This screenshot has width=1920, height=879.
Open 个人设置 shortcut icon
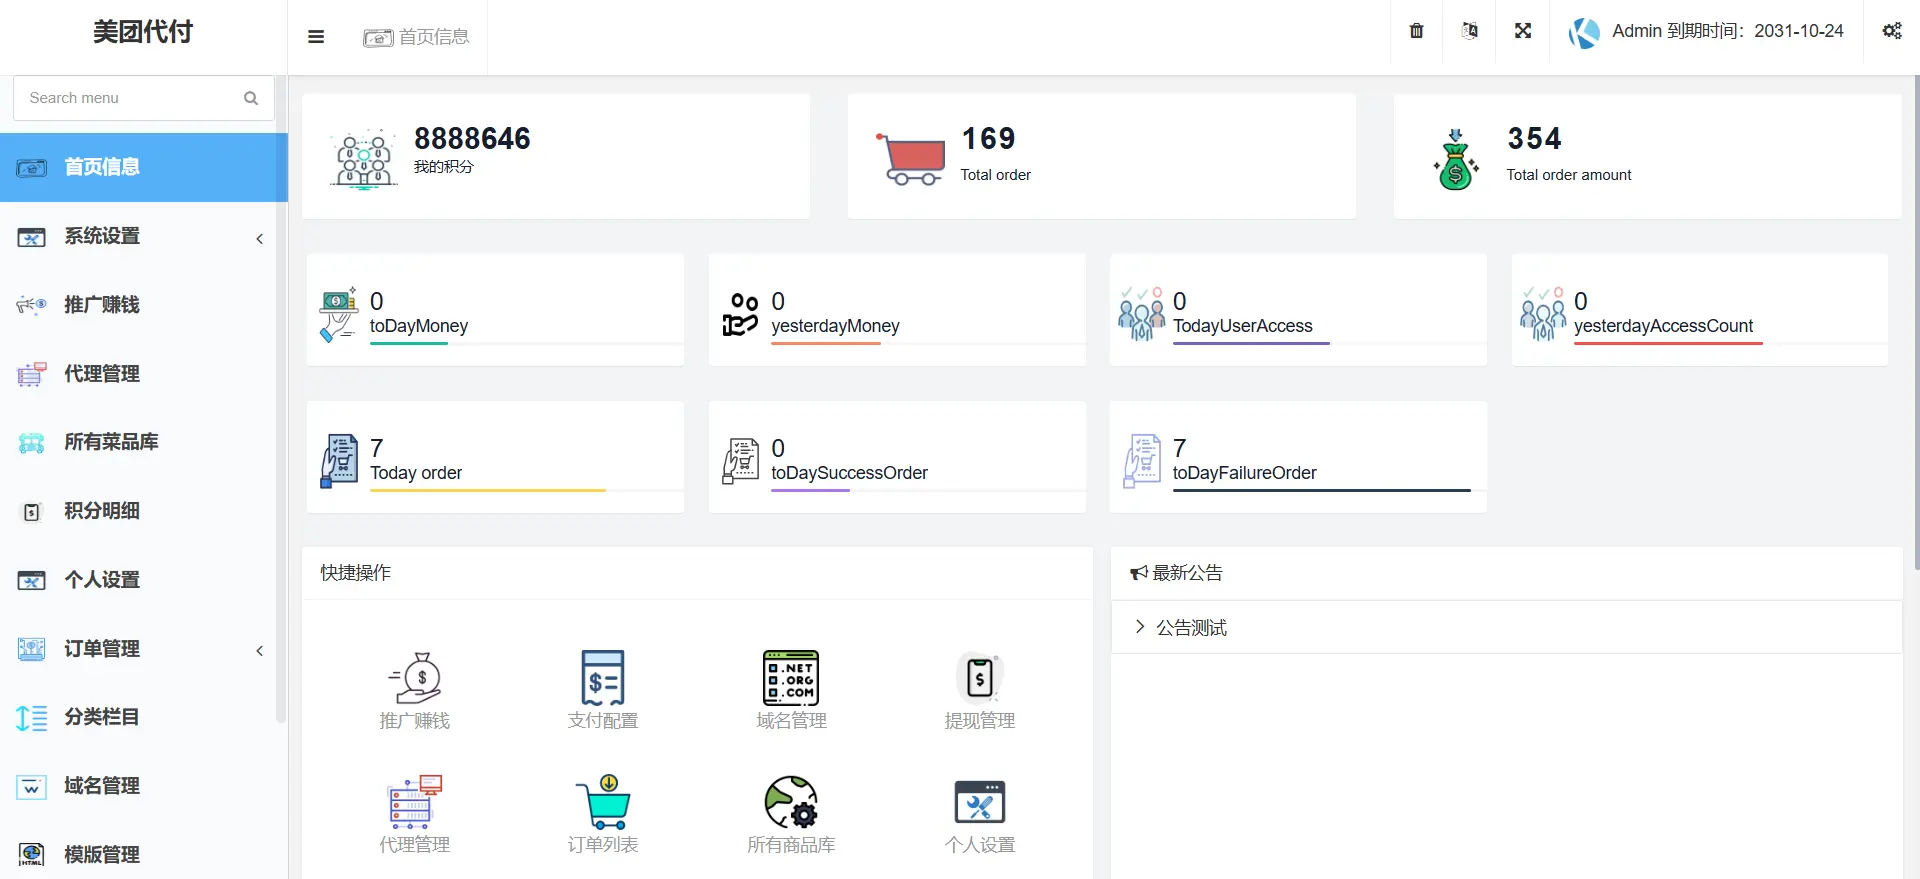(980, 802)
